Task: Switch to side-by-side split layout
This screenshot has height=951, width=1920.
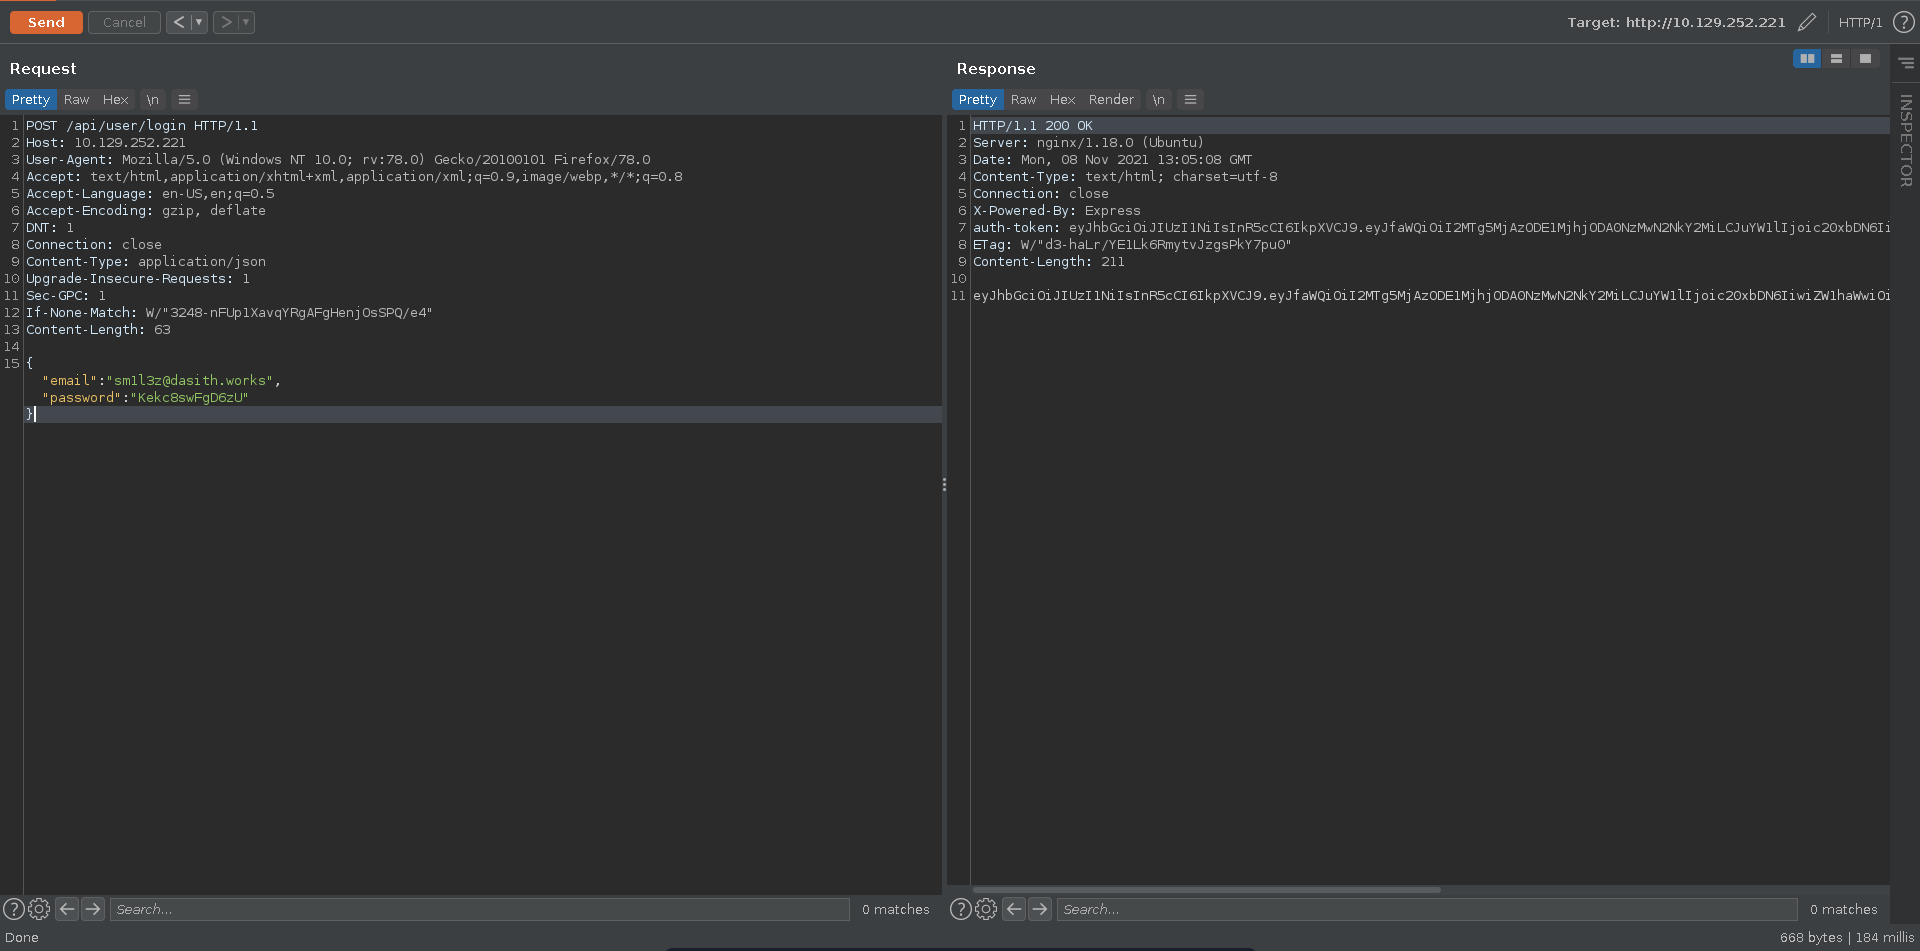Action: [1807, 59]
